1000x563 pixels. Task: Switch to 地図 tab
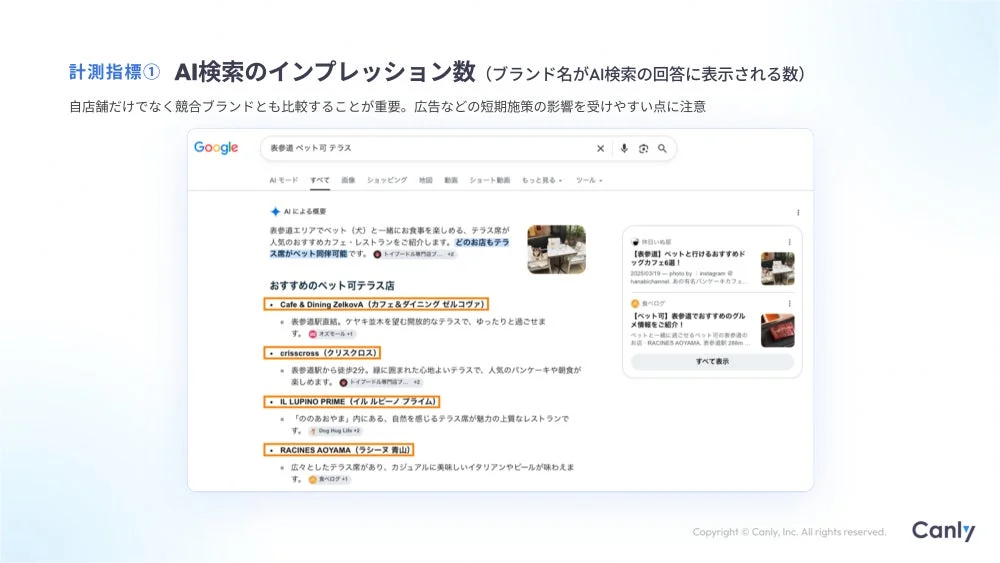(x=425, y=180)
